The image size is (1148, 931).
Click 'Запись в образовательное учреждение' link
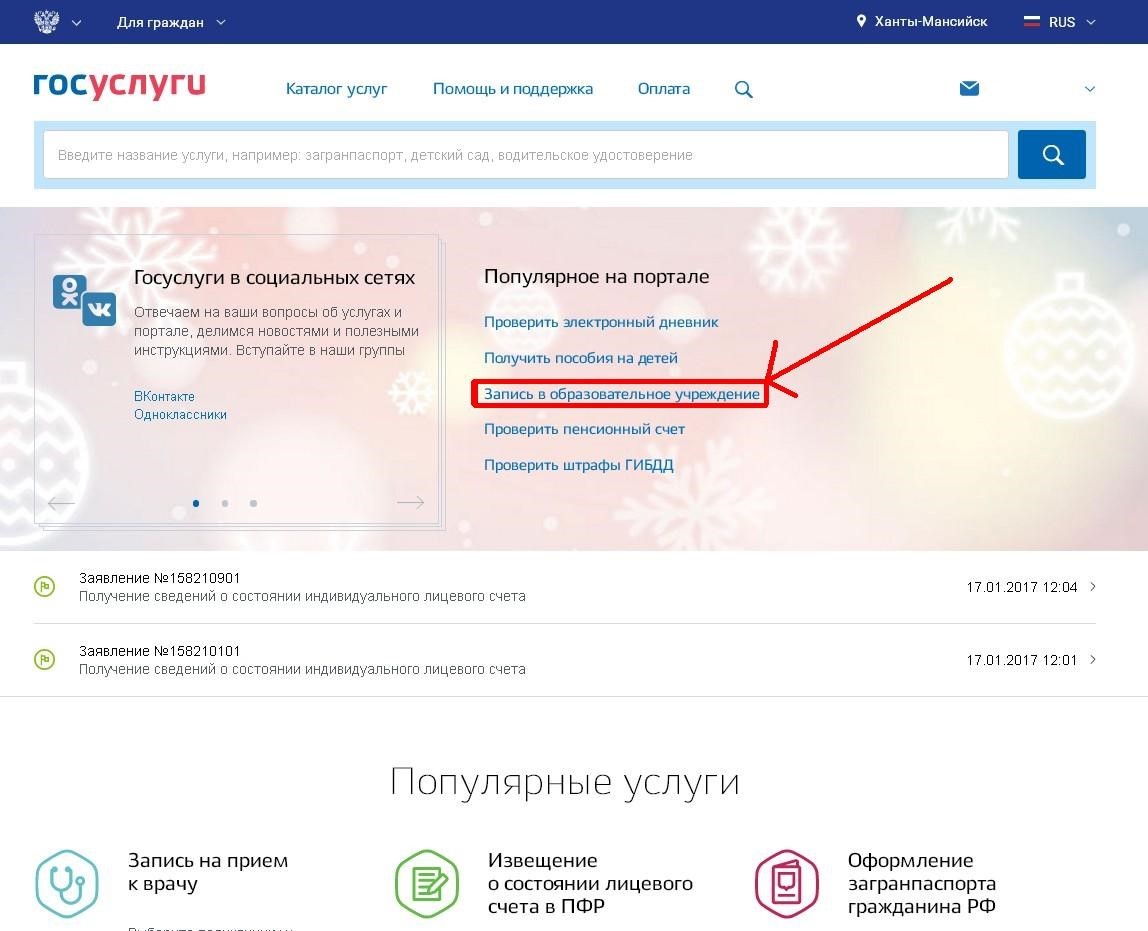621,394
